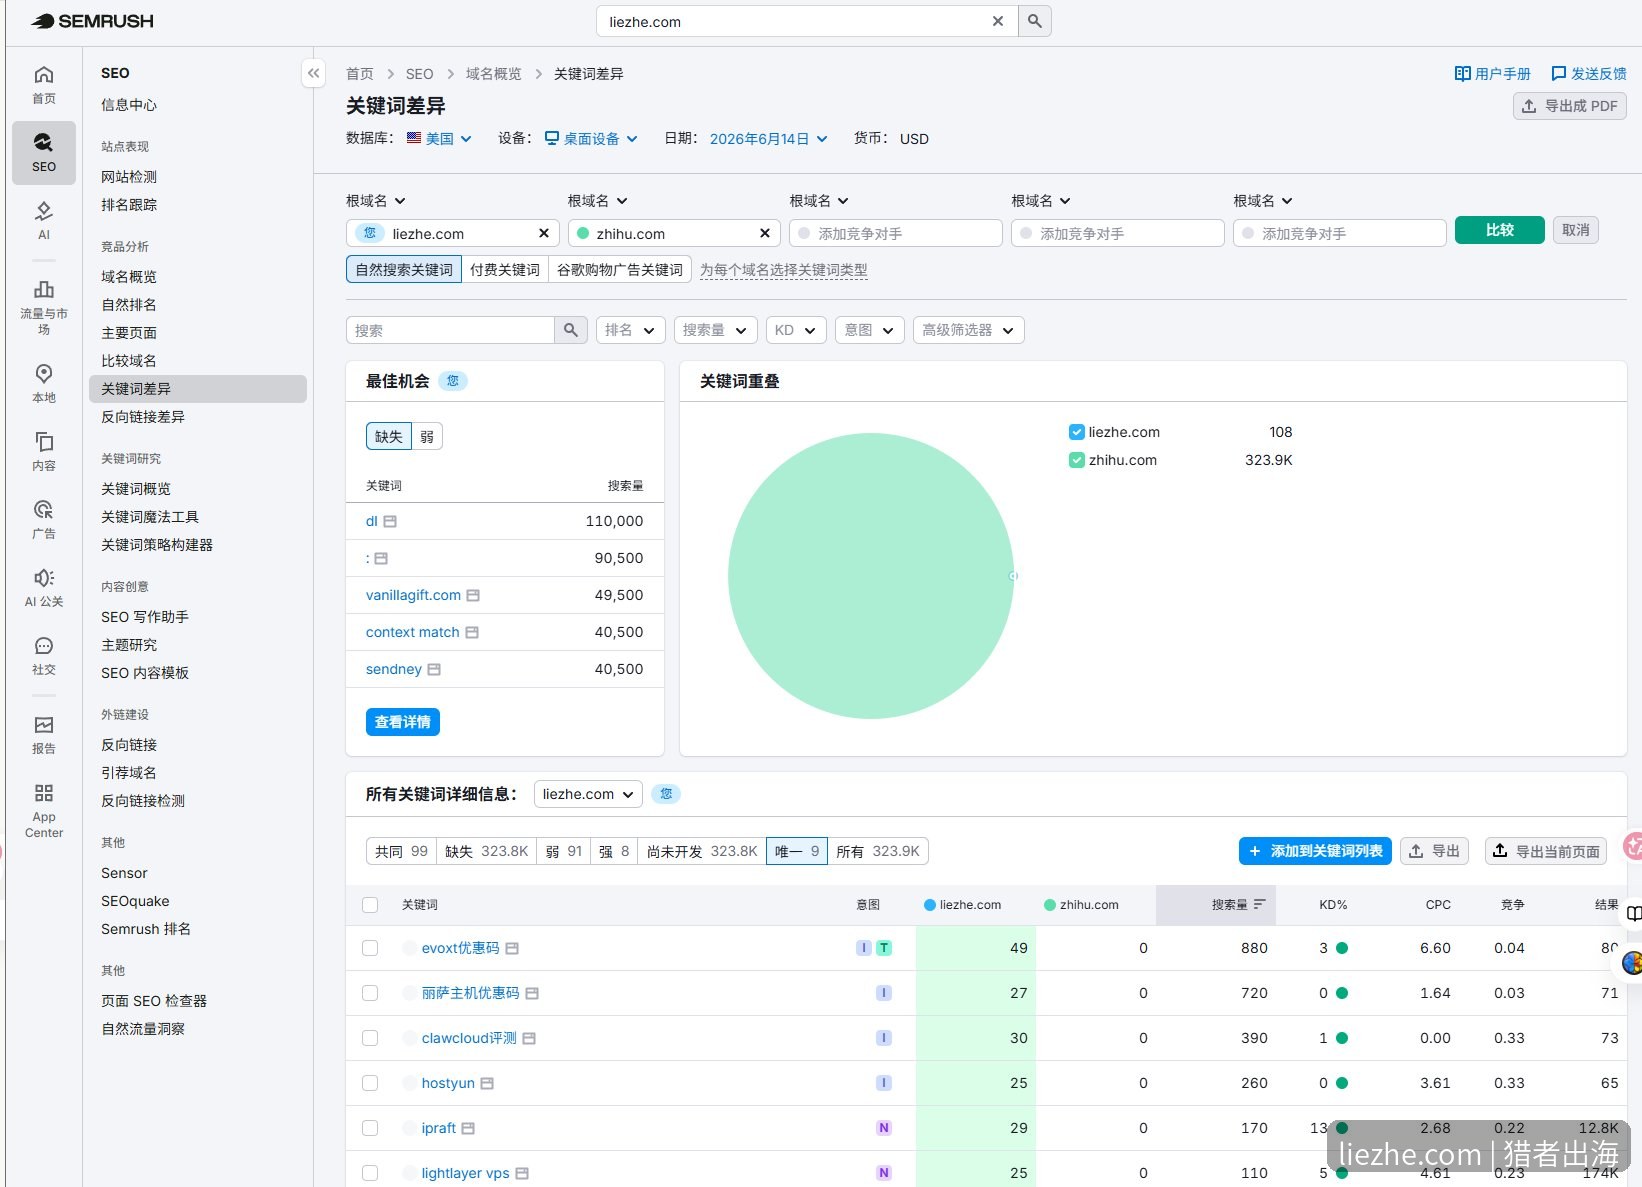Open the 搜索量 filter dropdown

click(x=715, y=330)
